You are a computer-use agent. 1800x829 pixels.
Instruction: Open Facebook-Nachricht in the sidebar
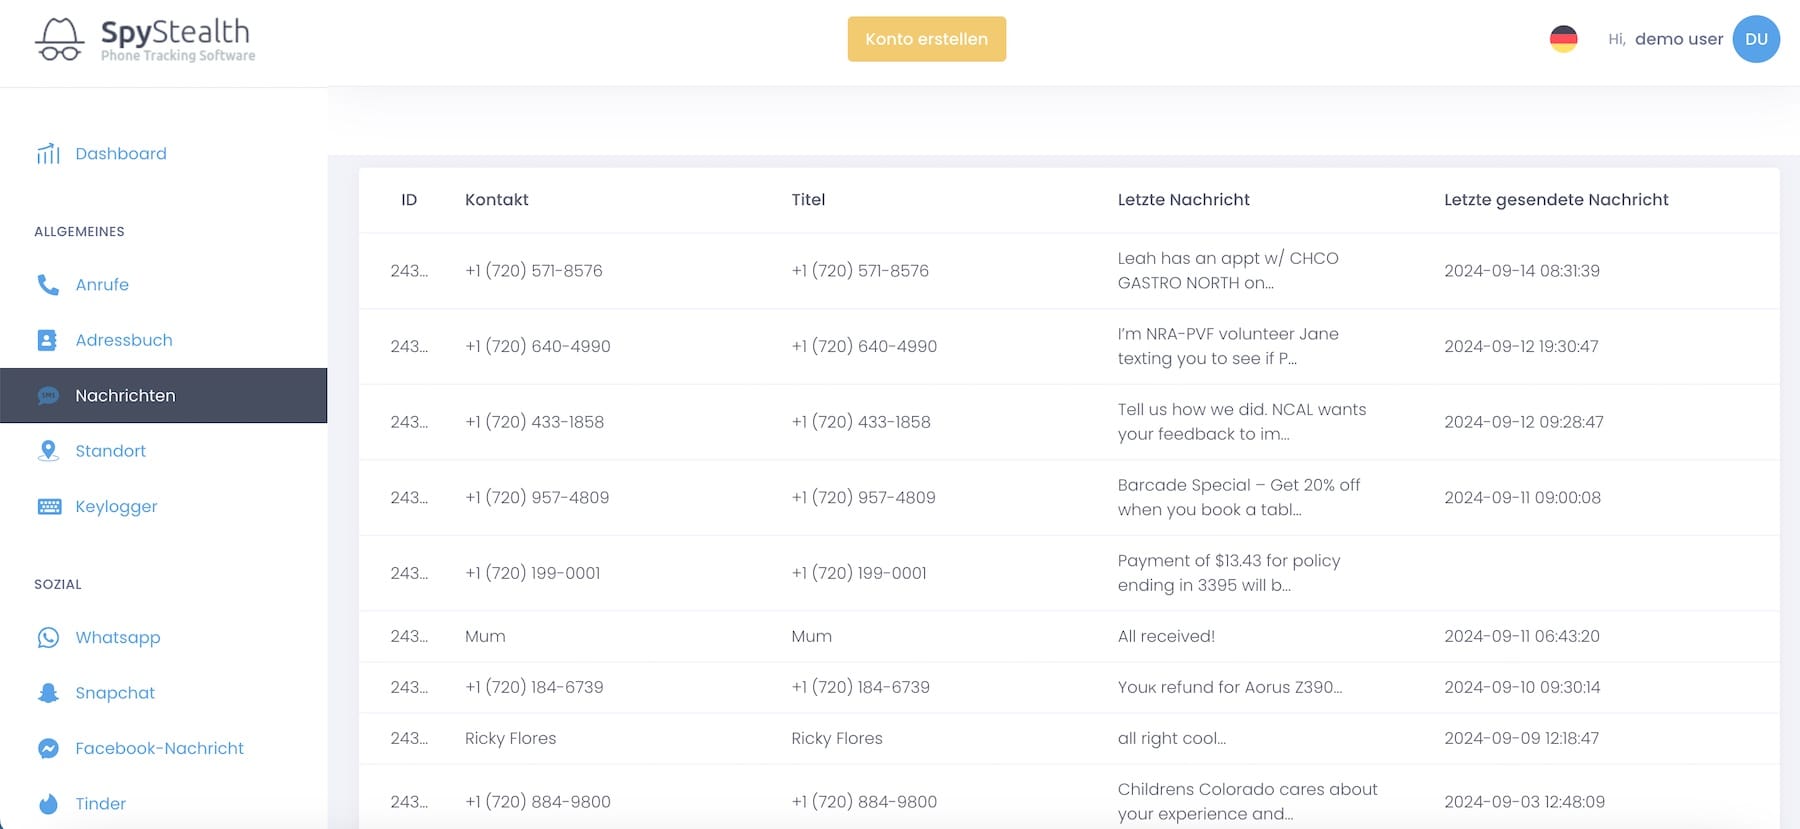click(159, 748)
